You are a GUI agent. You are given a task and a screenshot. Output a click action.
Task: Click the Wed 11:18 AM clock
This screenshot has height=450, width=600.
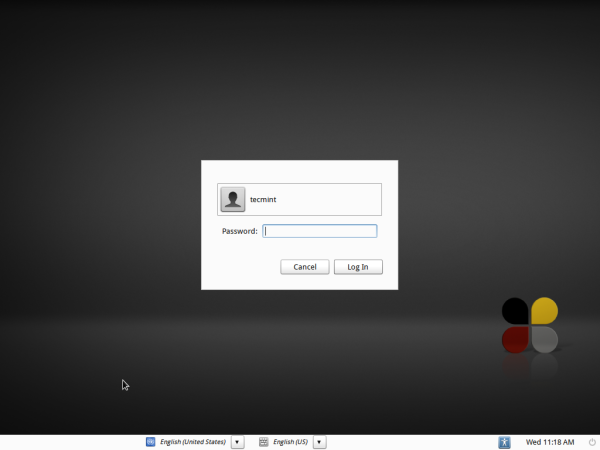click(550, 442)
